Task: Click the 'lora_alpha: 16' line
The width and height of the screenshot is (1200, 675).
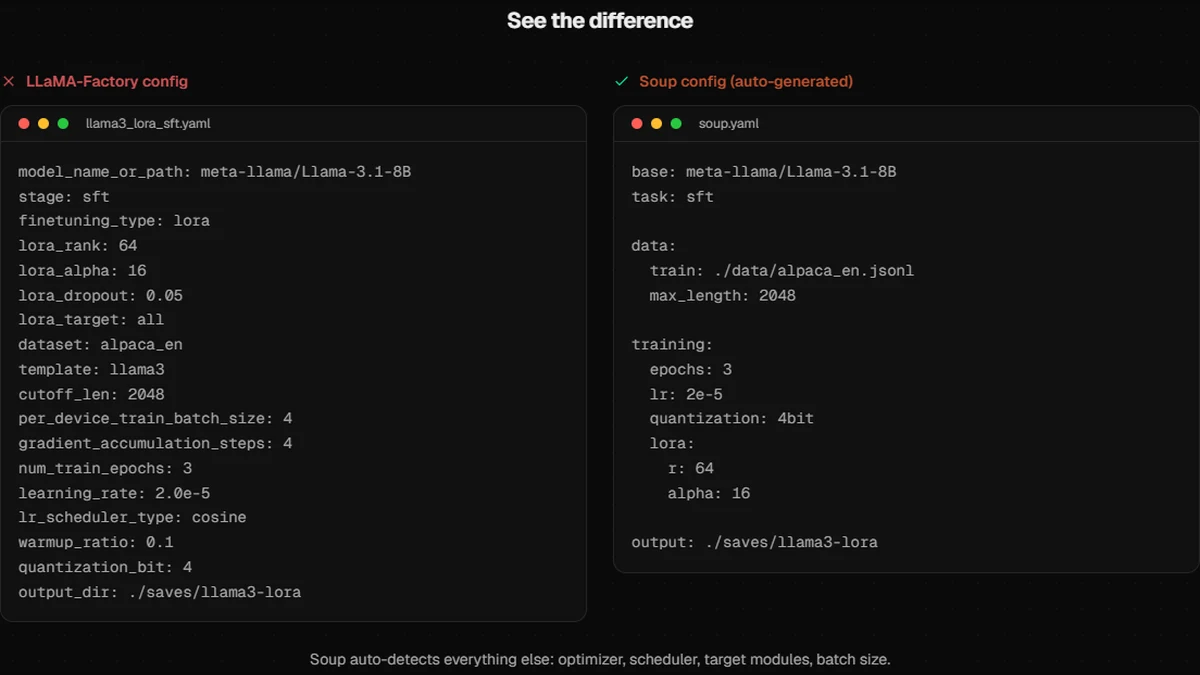Action: [82, 271]
